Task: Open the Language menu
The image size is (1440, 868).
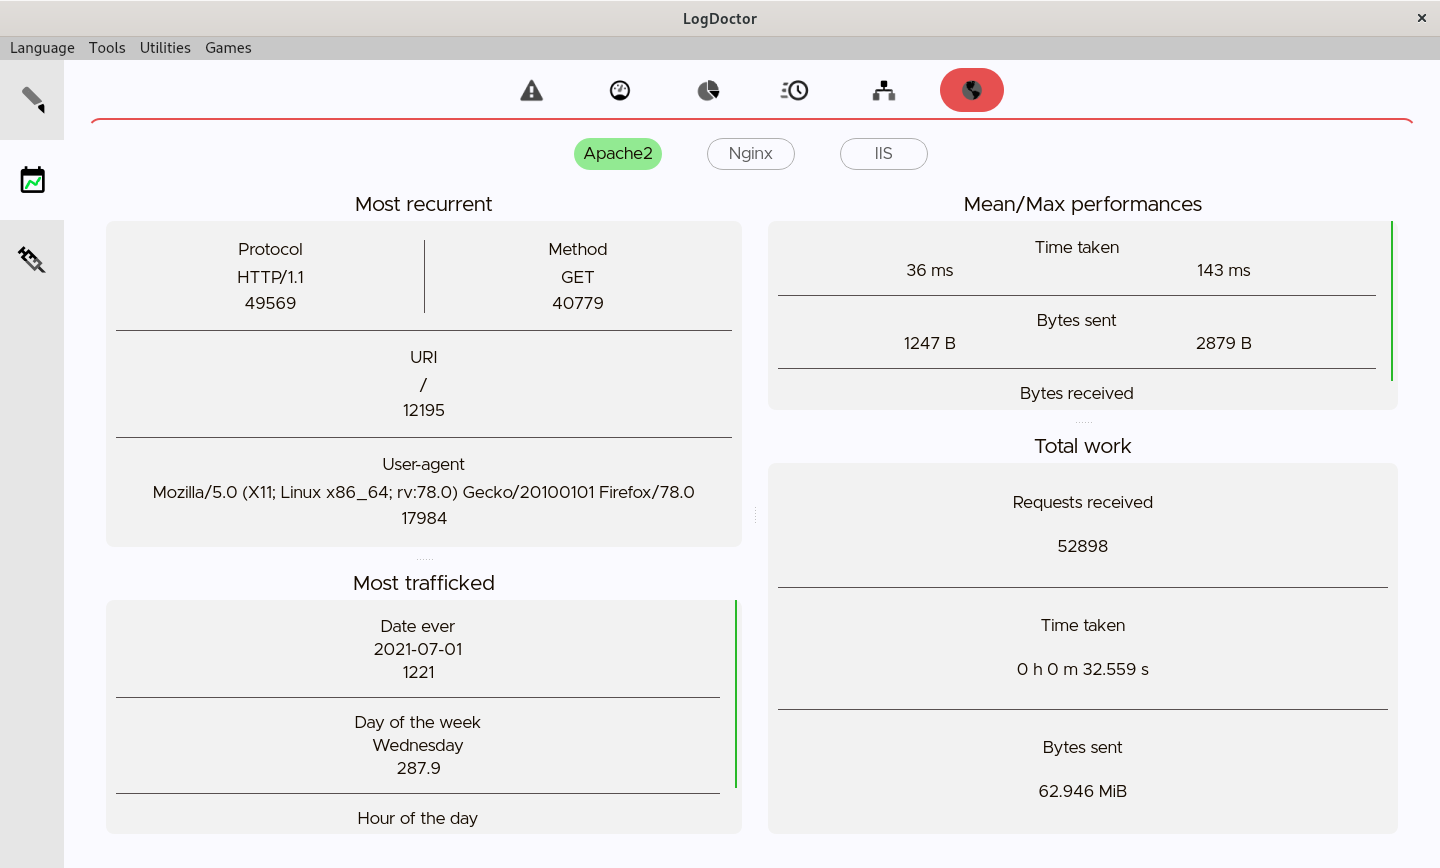Action: coord(42,48)
